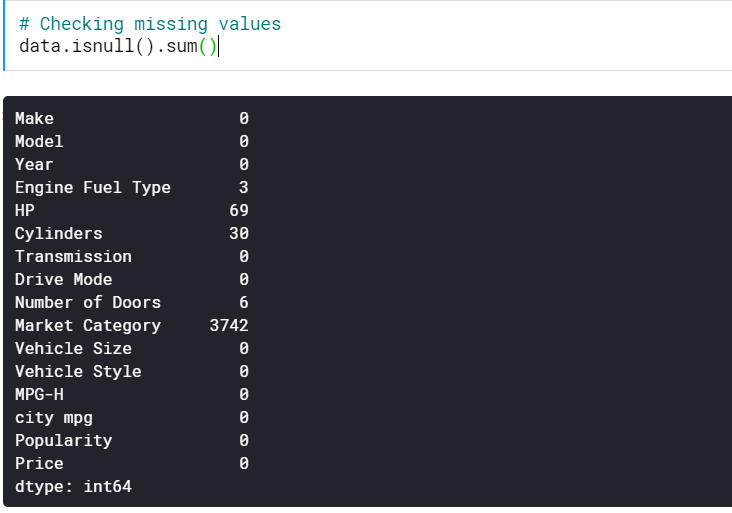Screen dimensions: 732x513
Task: Click the 'Vehicle Size' row label
Action: pos(73,348)
